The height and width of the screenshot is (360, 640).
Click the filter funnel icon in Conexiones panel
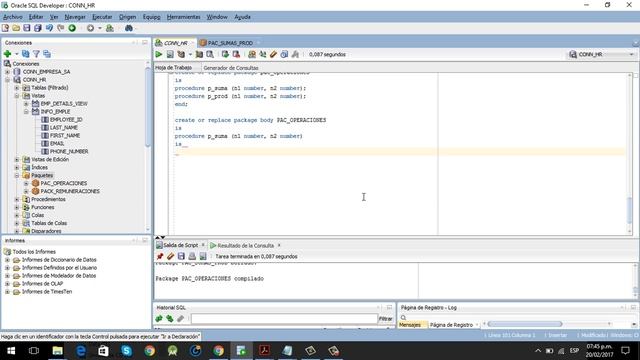click(36, 54)
